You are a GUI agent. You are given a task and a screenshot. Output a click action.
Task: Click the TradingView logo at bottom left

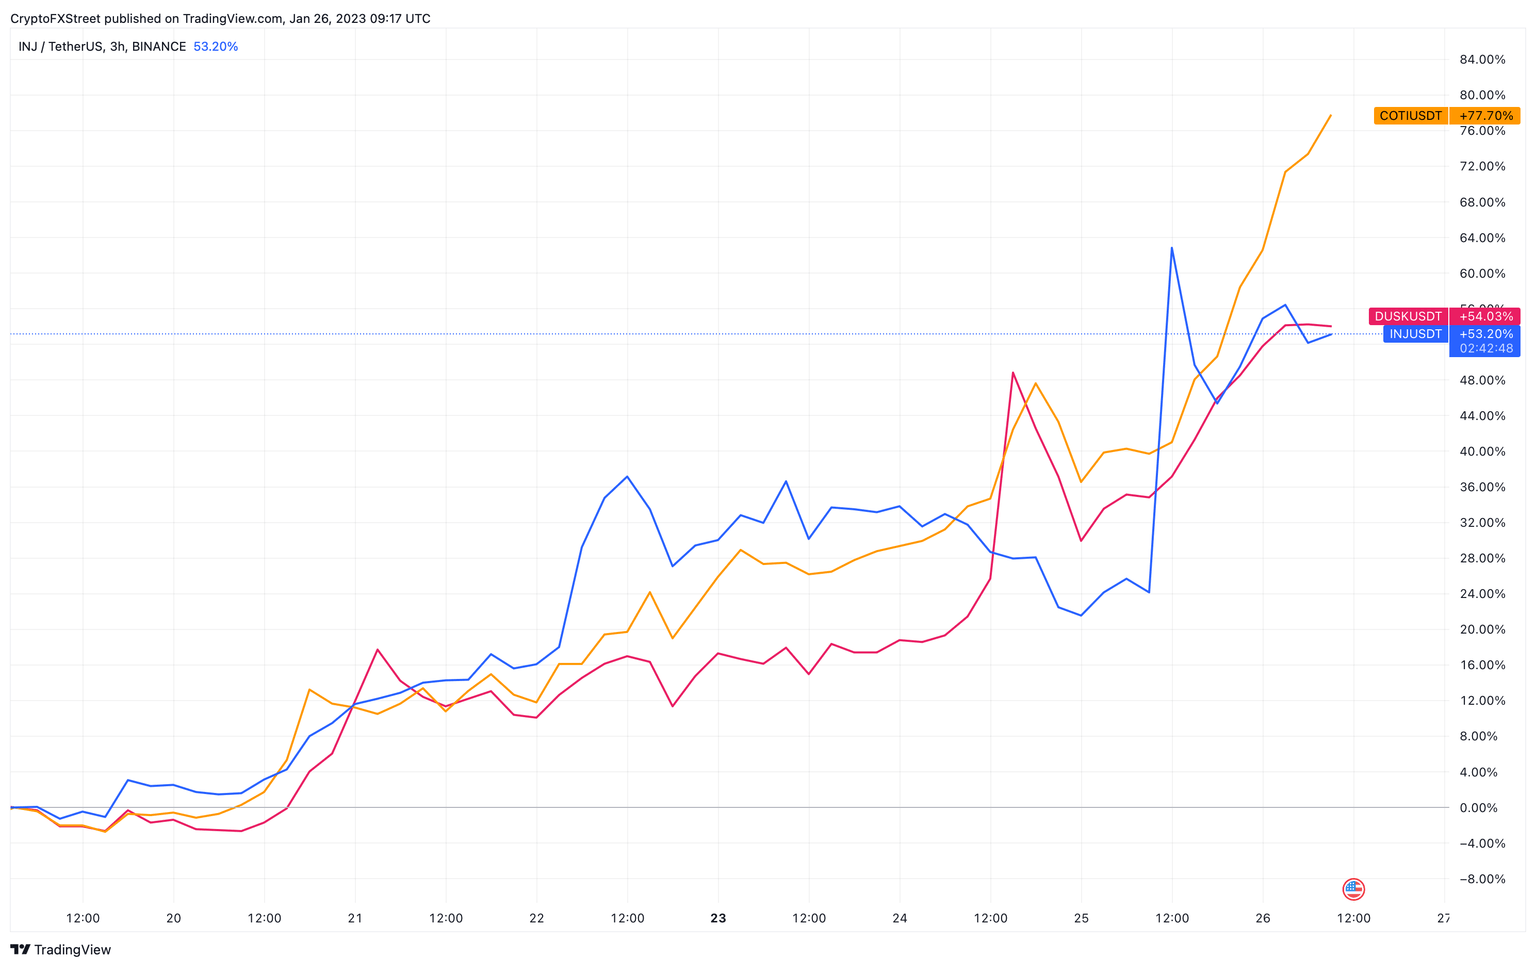tap(61, 949)
